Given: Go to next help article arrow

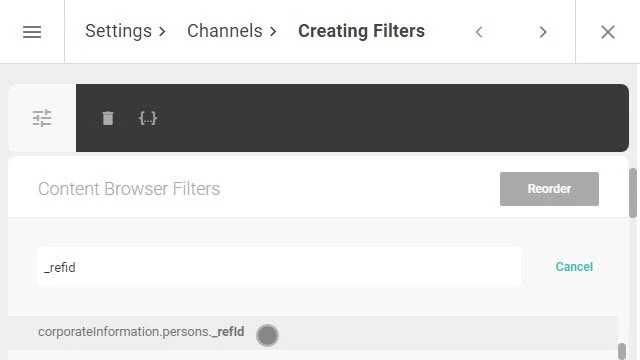Looking at the screenshot, I should point(542,32).
